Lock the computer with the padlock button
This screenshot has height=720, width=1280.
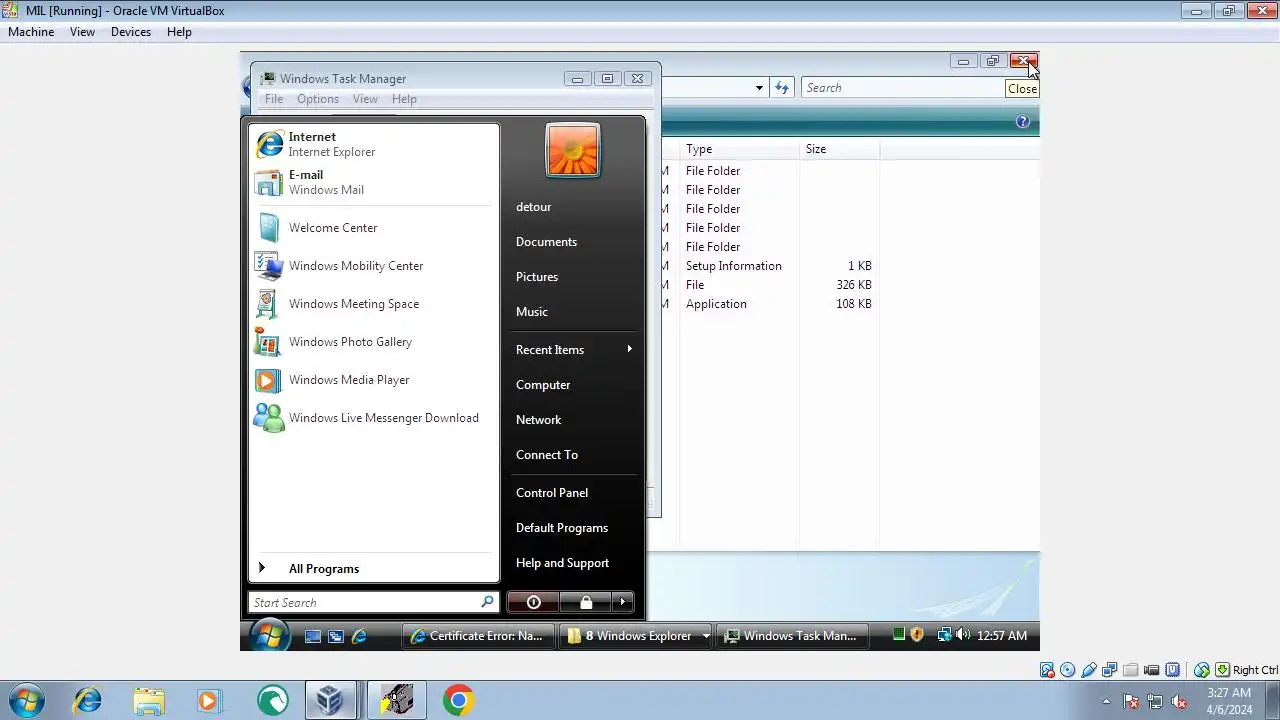coord(586,602)
